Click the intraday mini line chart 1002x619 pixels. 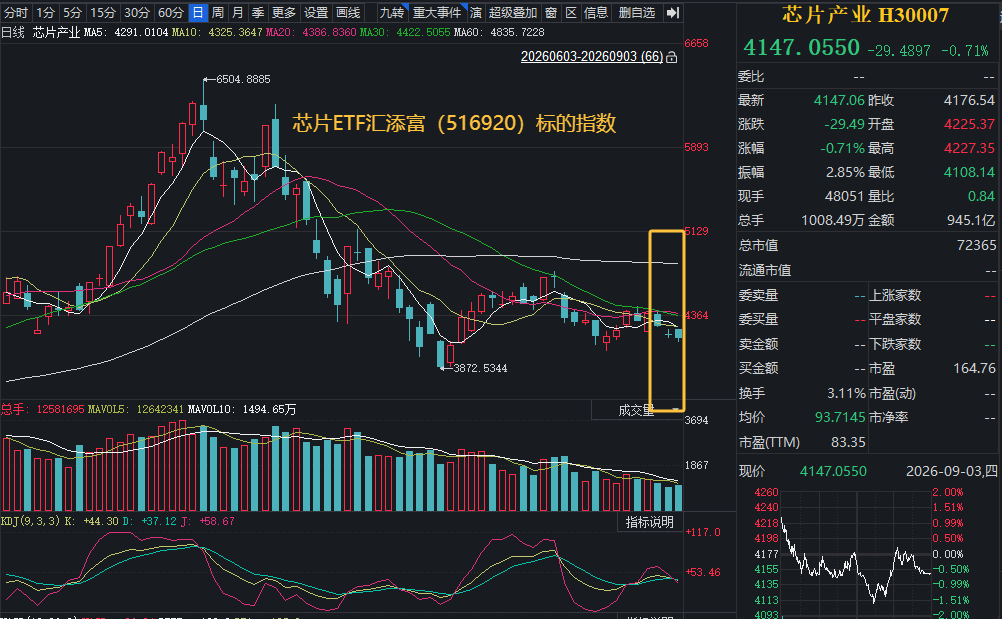click(856, 554)
